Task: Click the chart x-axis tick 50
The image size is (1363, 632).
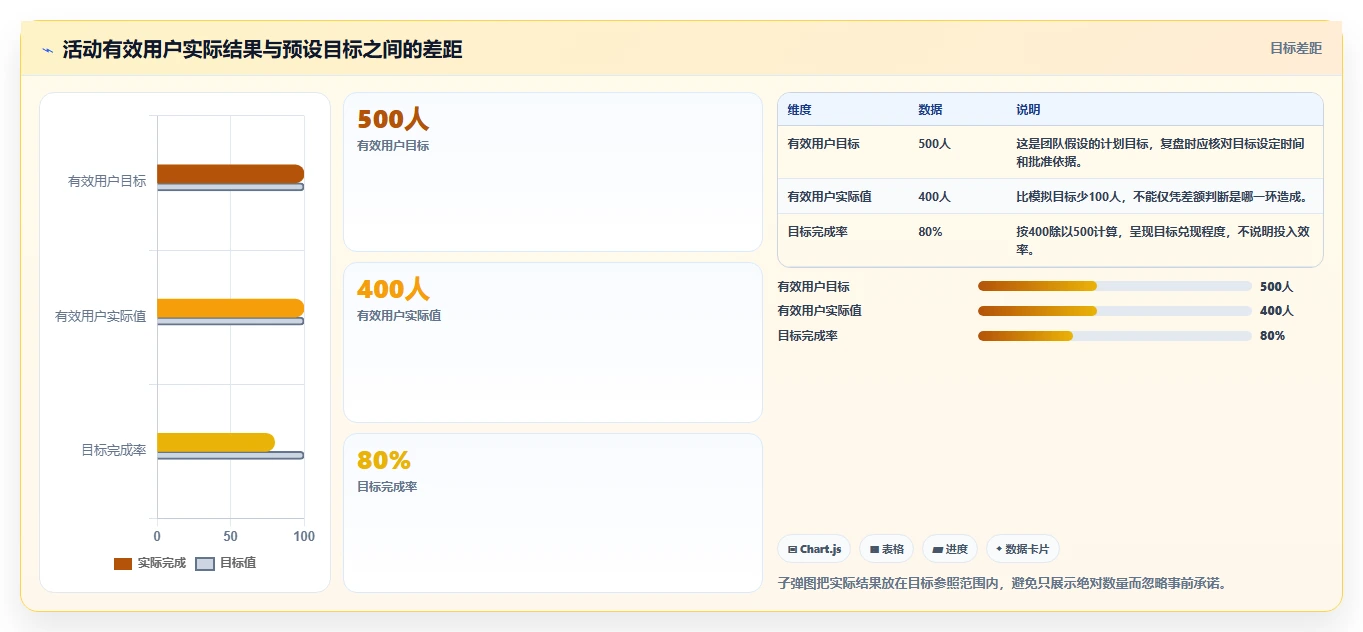Action: tap(230, 537)
